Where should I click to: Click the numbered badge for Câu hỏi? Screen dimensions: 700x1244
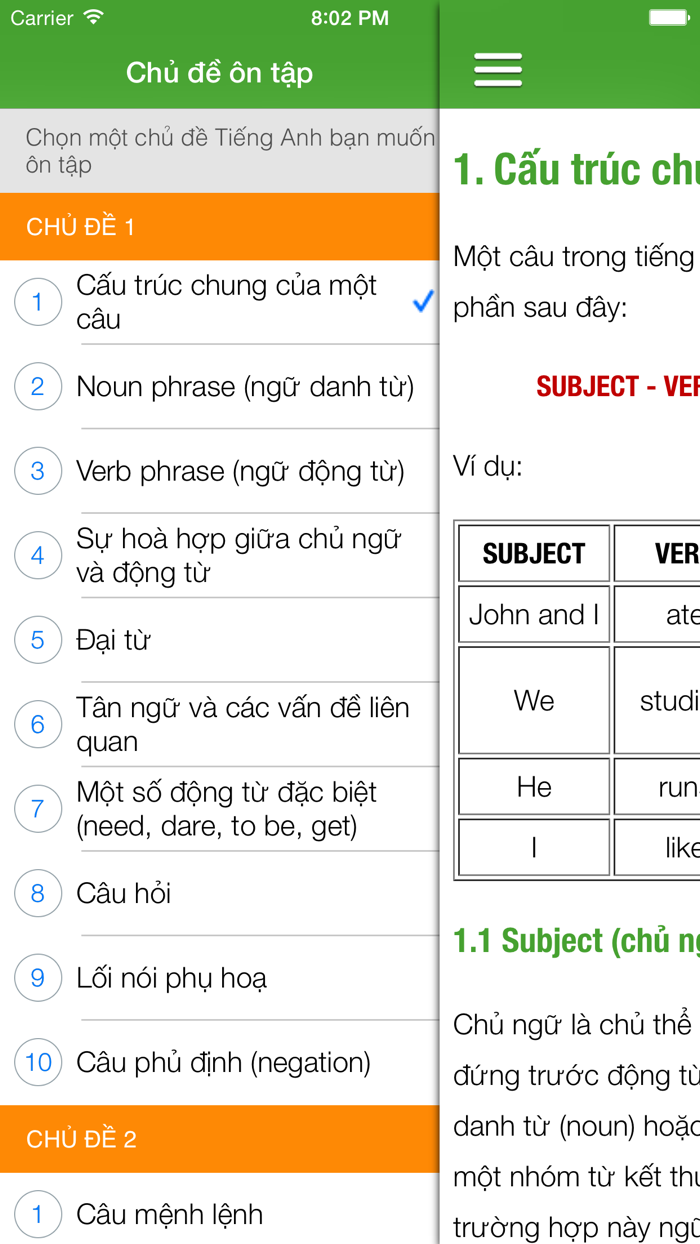(x=37, y=893)
